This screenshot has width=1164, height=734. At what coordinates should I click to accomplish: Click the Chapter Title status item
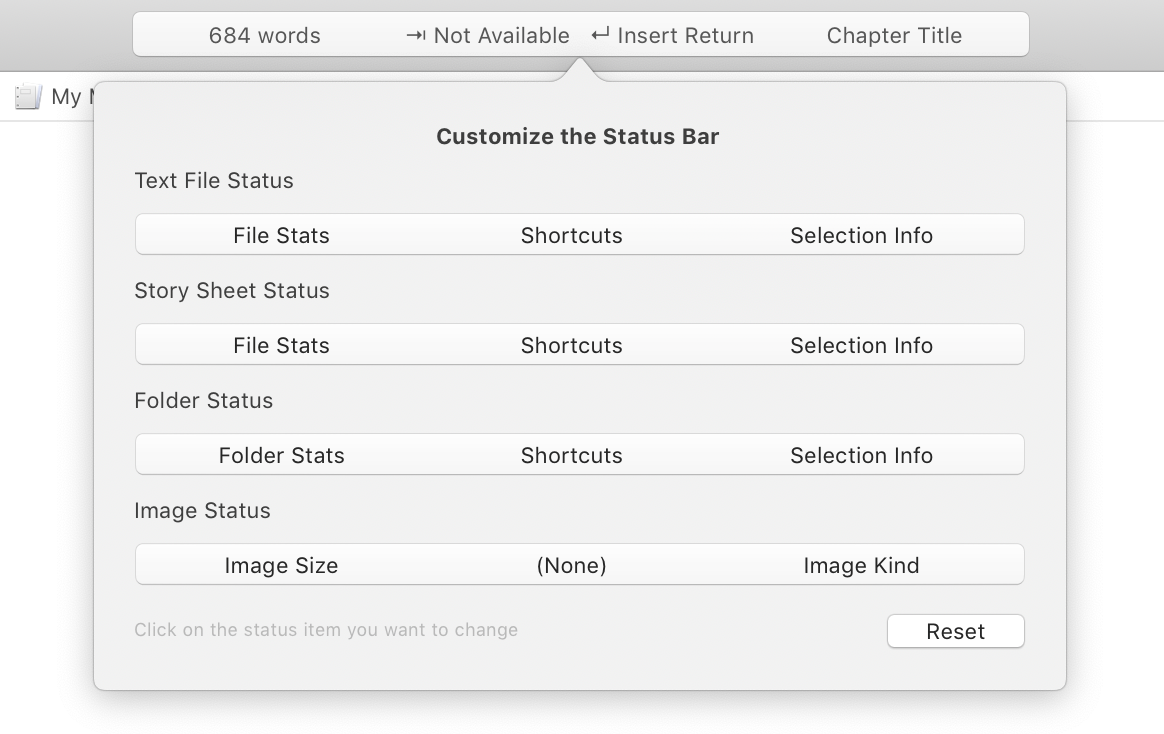(x=894, y=36)
